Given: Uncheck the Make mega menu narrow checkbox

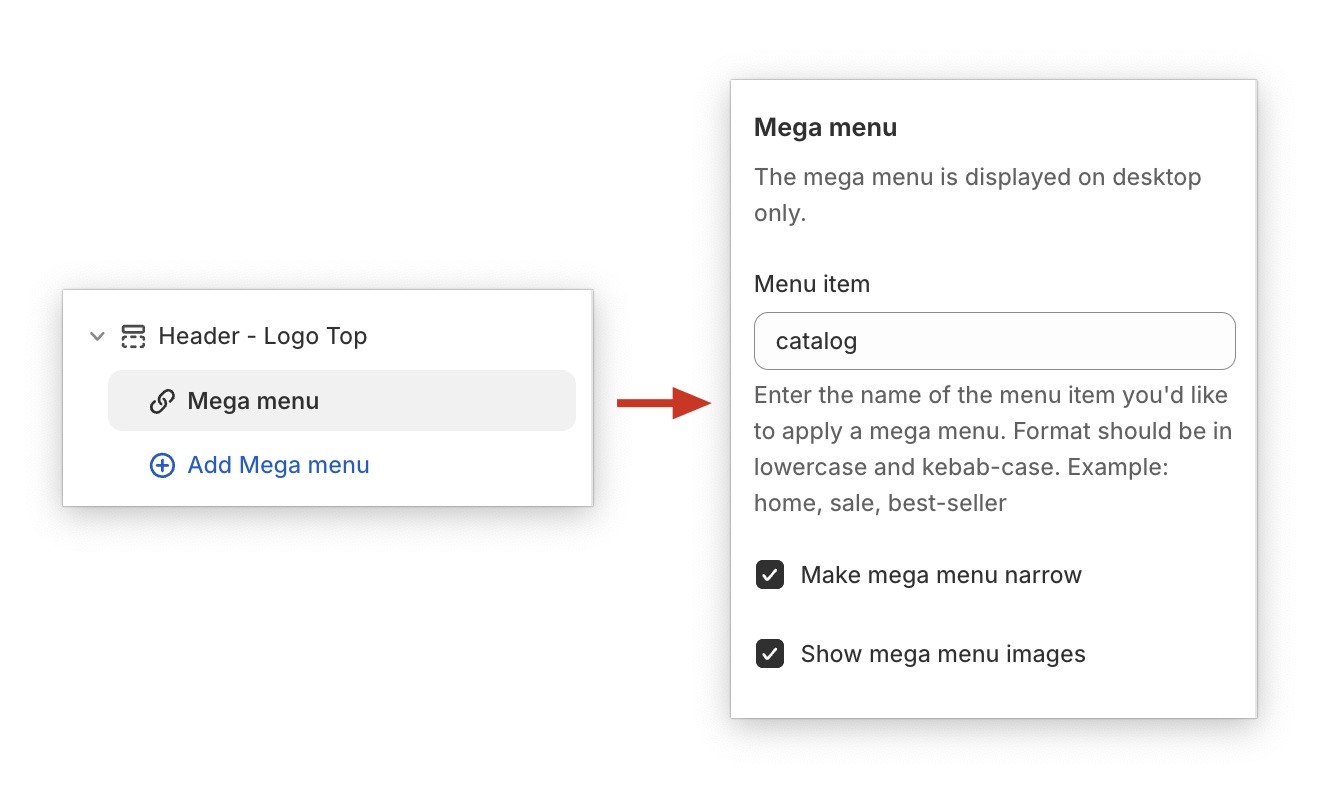Looking at the screenshot, I should (x=770, y=575).
